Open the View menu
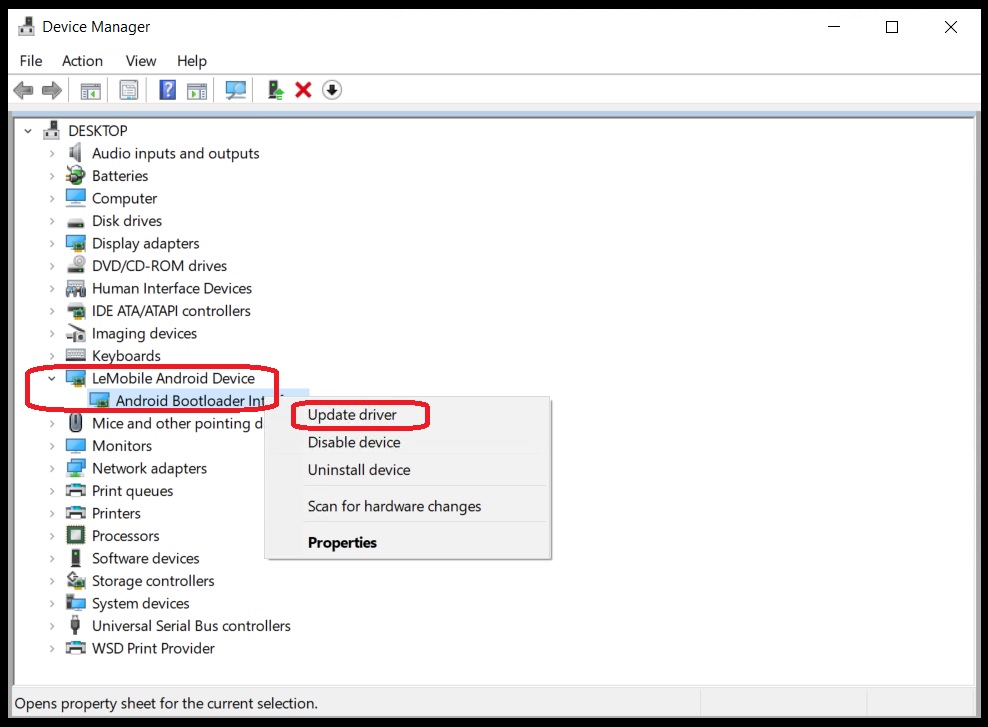Viewport: 988px width, 727px height. (x=141, y=61)
